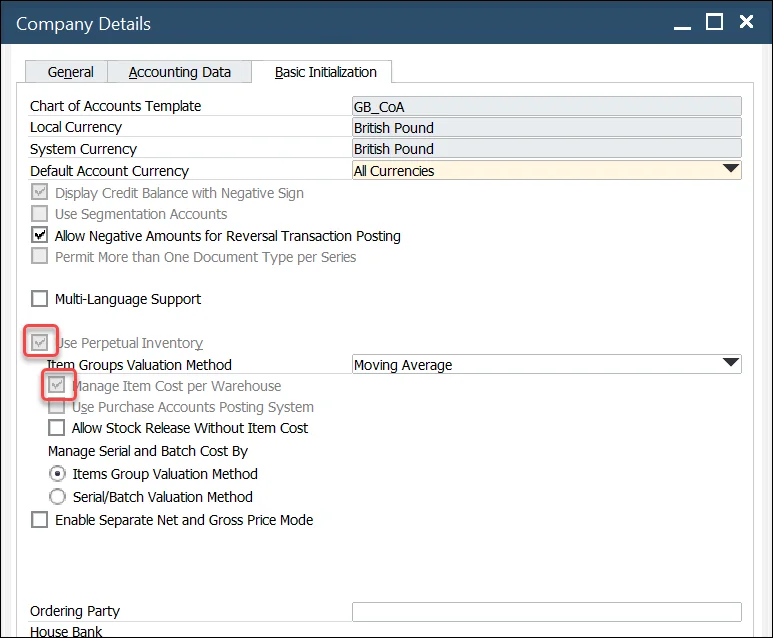Image resolution: width=773 pixels, height=638 pixels.
Task: Enable Separate Net and Gross Price Mode
Action: (x=40, y=520)
